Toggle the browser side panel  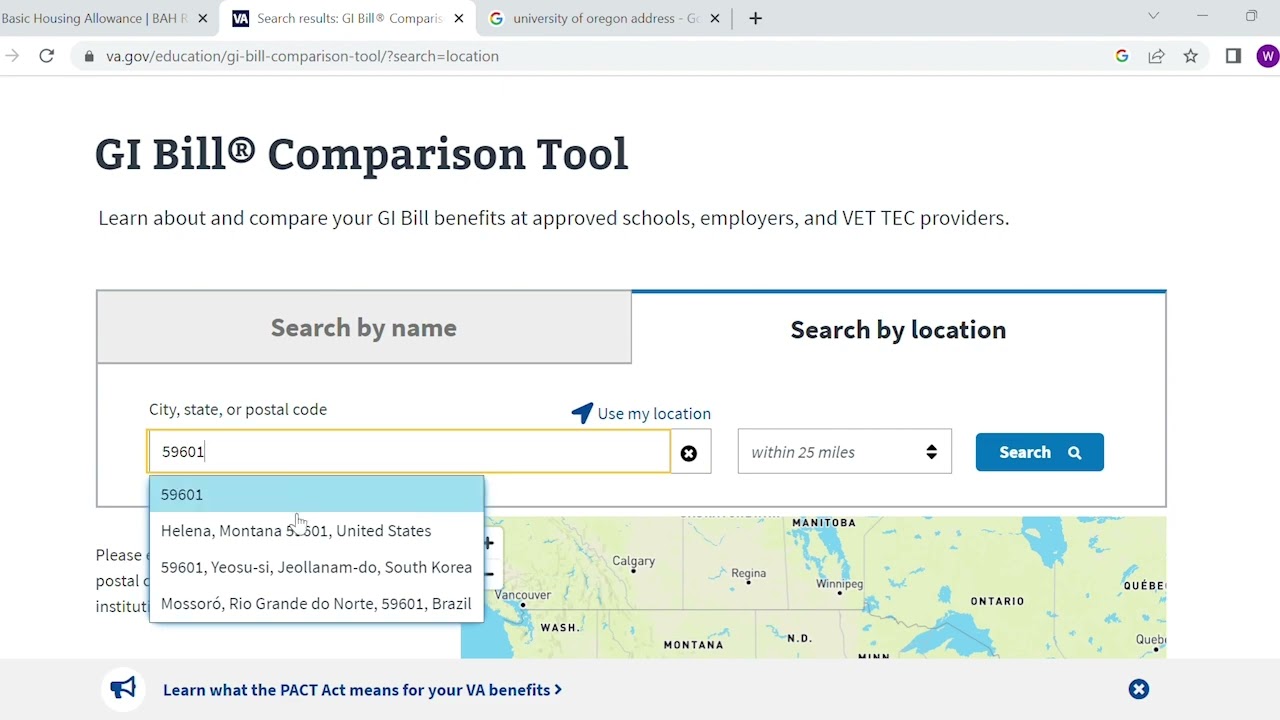click(x=1233, y=56)
